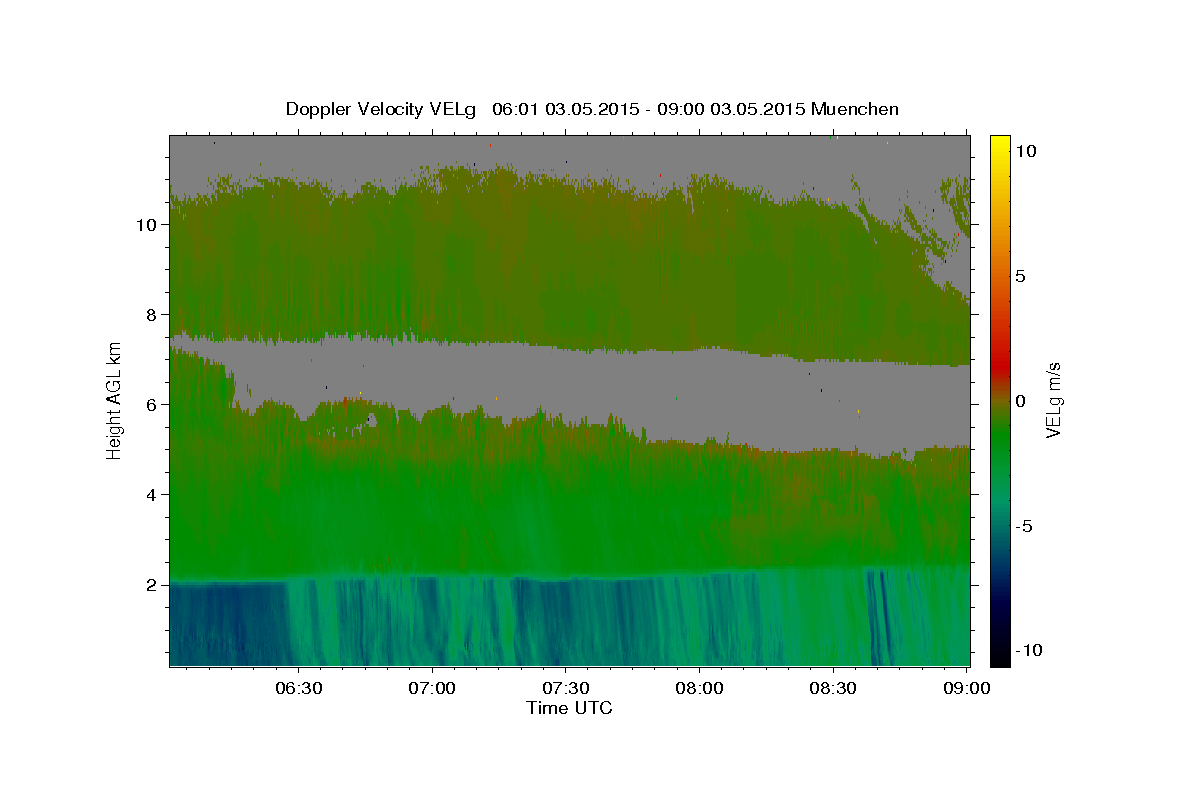The height and width of the screenshot is (800, 1200).
Task: Click the blue-green rain layer below 2 km
Action: pyautogui.click(x=570, y=622)
